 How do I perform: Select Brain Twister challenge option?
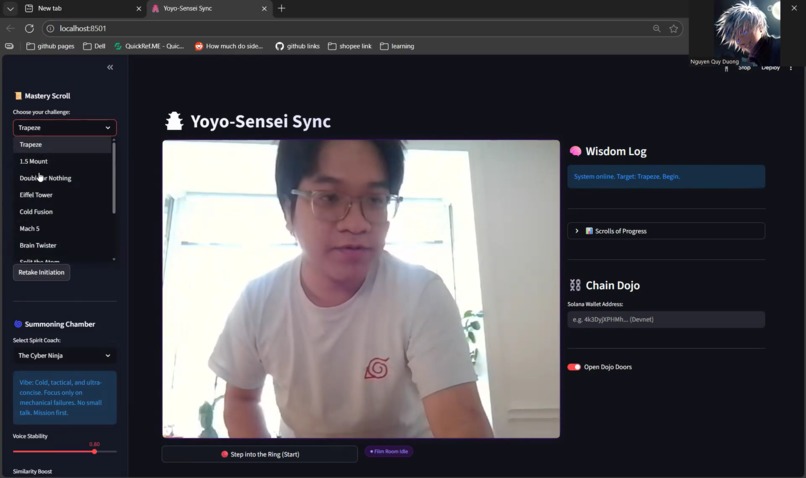tap(62, 246)
